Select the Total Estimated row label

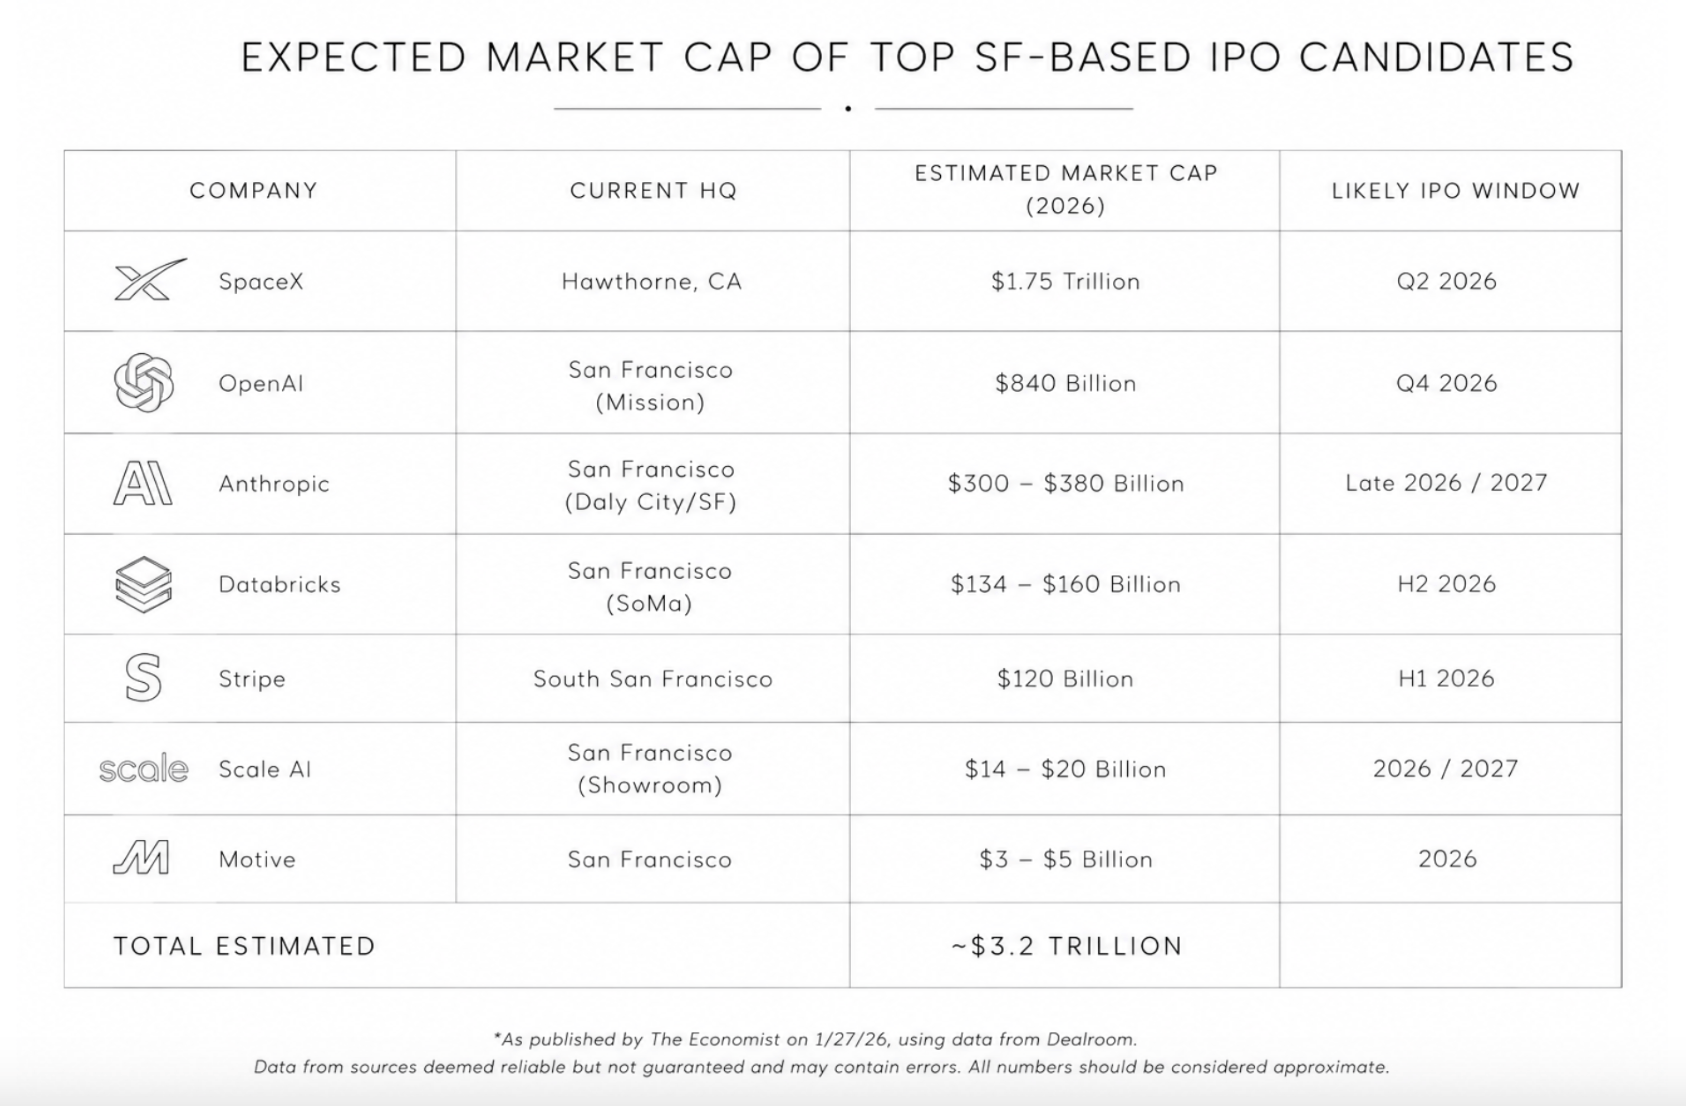(x=244, y=946)
